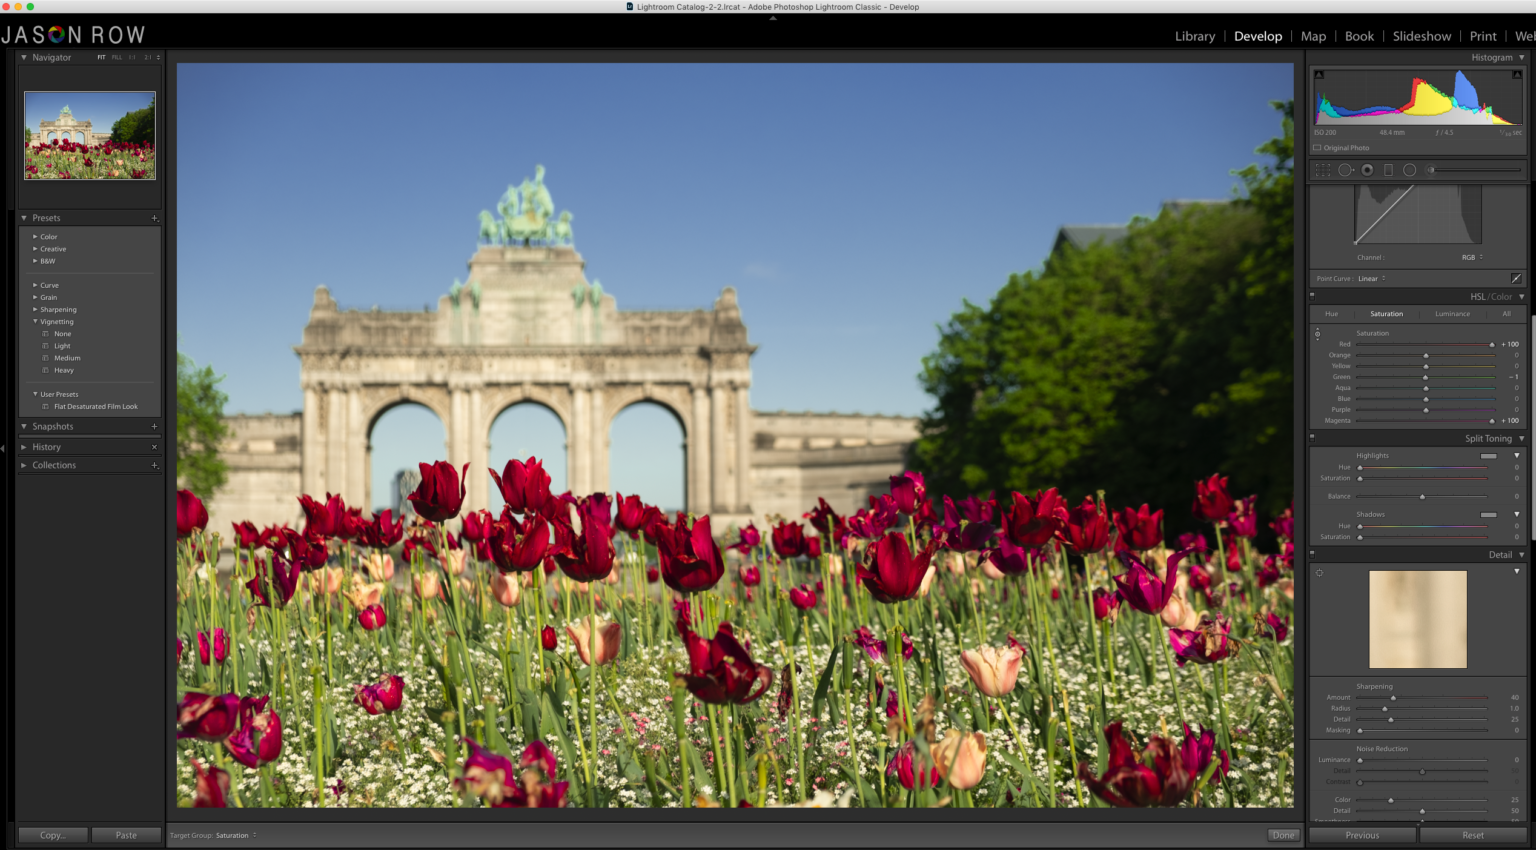This screenshot has height=850, width=1536.
Task: Switch to the Library module
Action: [x=1195, y=36]
